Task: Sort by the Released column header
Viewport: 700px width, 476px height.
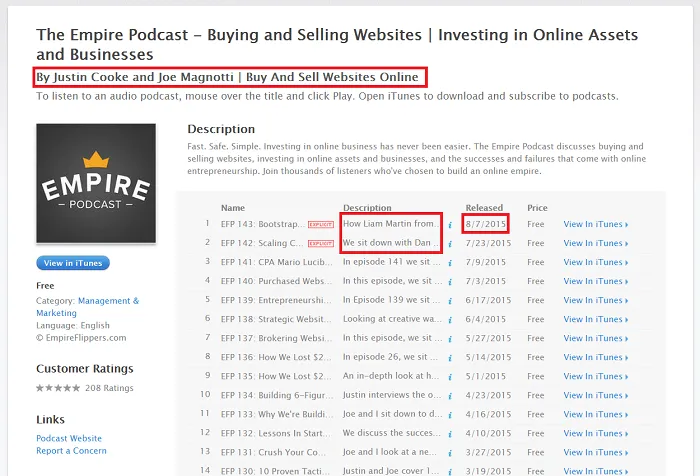Action: pyautogui.click(x=484, y=208)
